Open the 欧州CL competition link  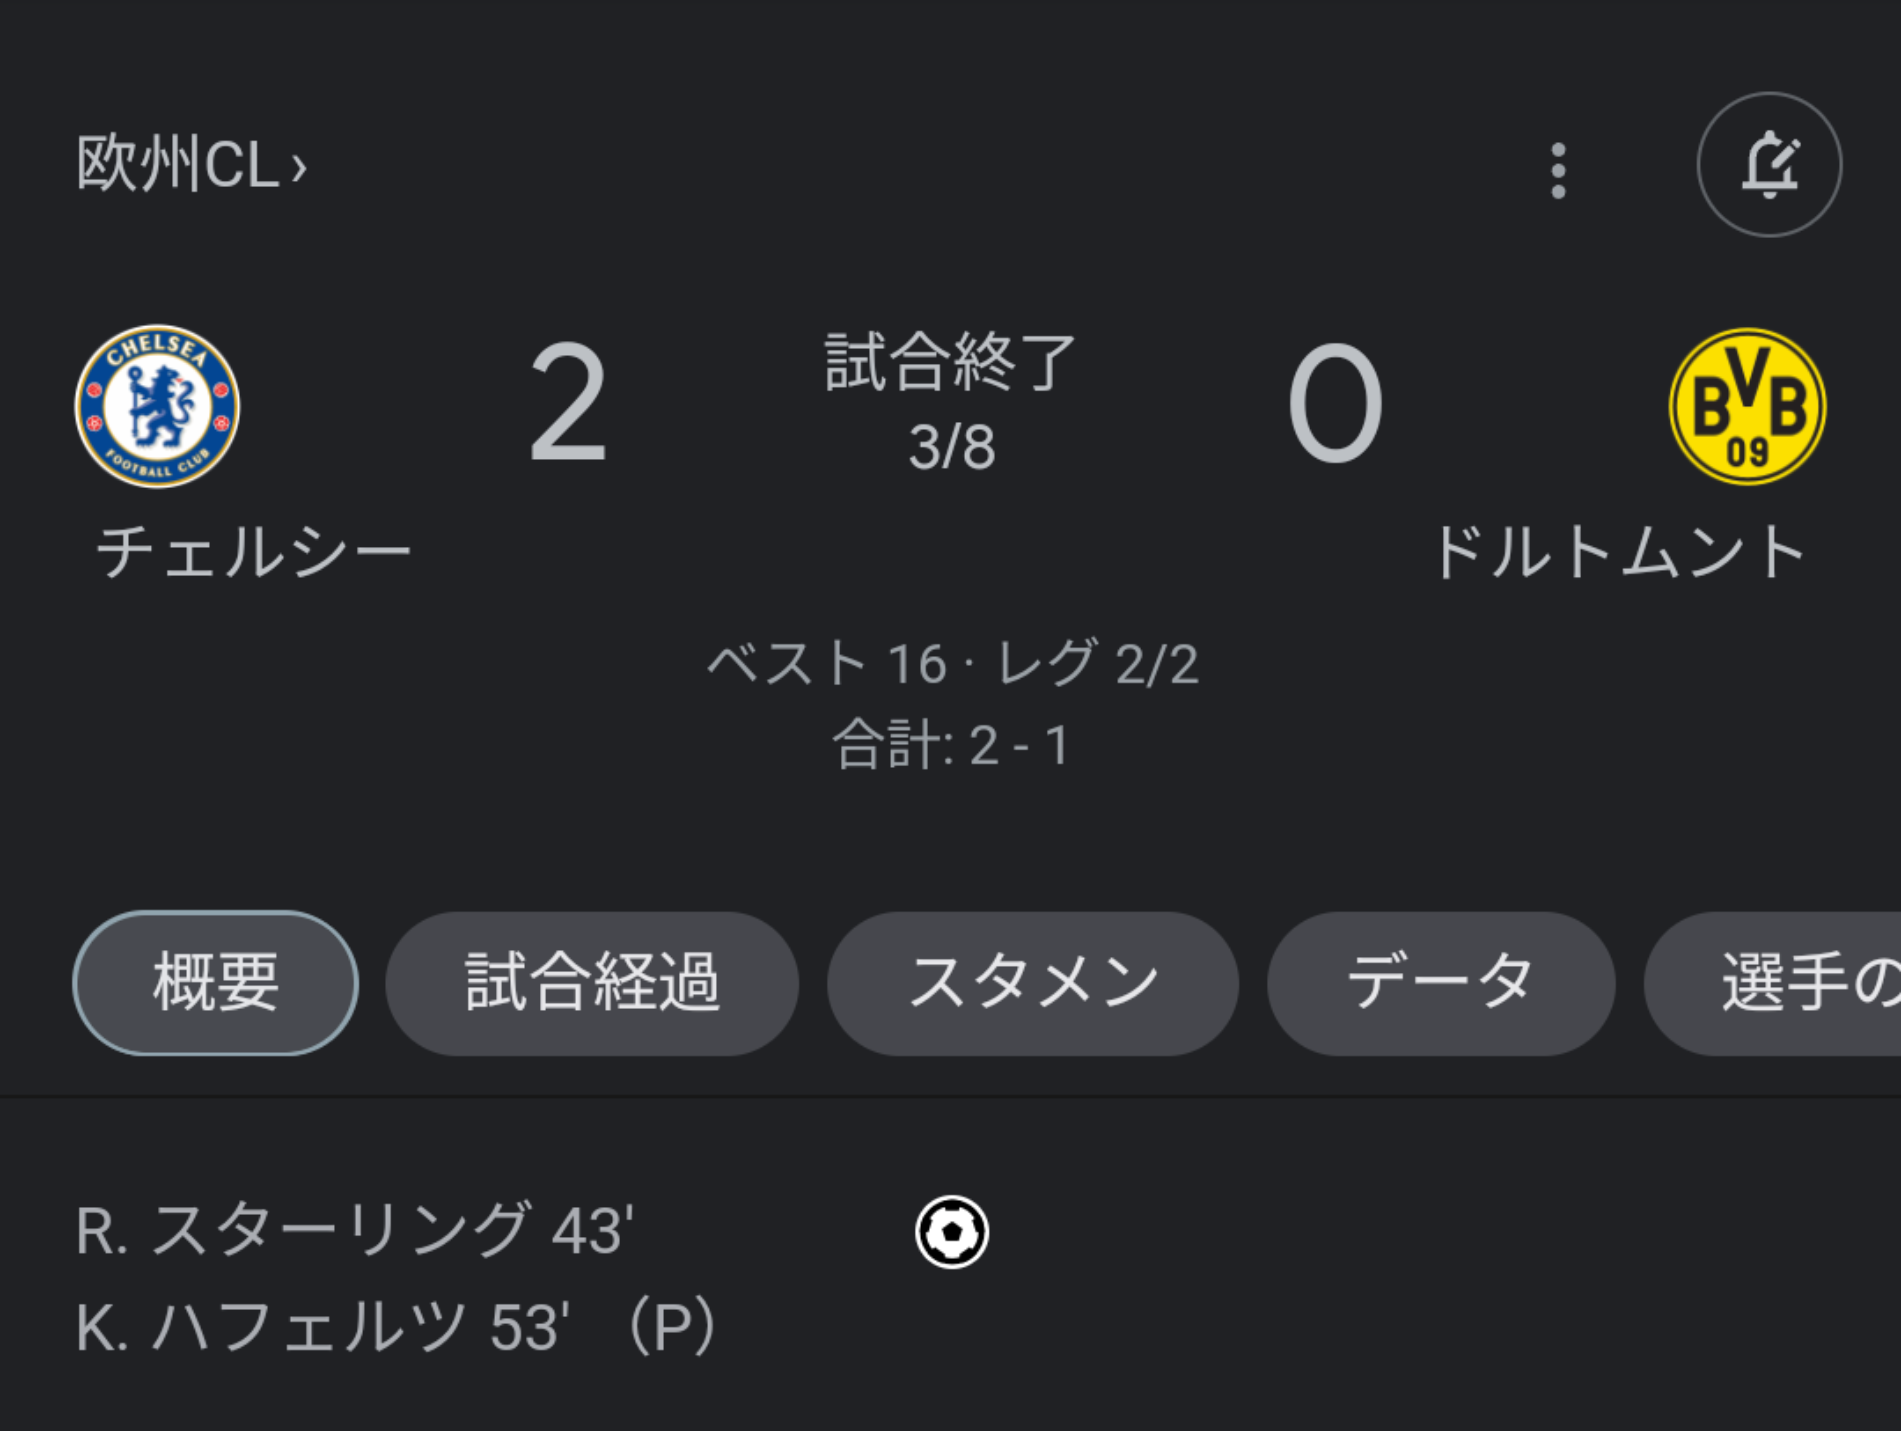[192, 164]
